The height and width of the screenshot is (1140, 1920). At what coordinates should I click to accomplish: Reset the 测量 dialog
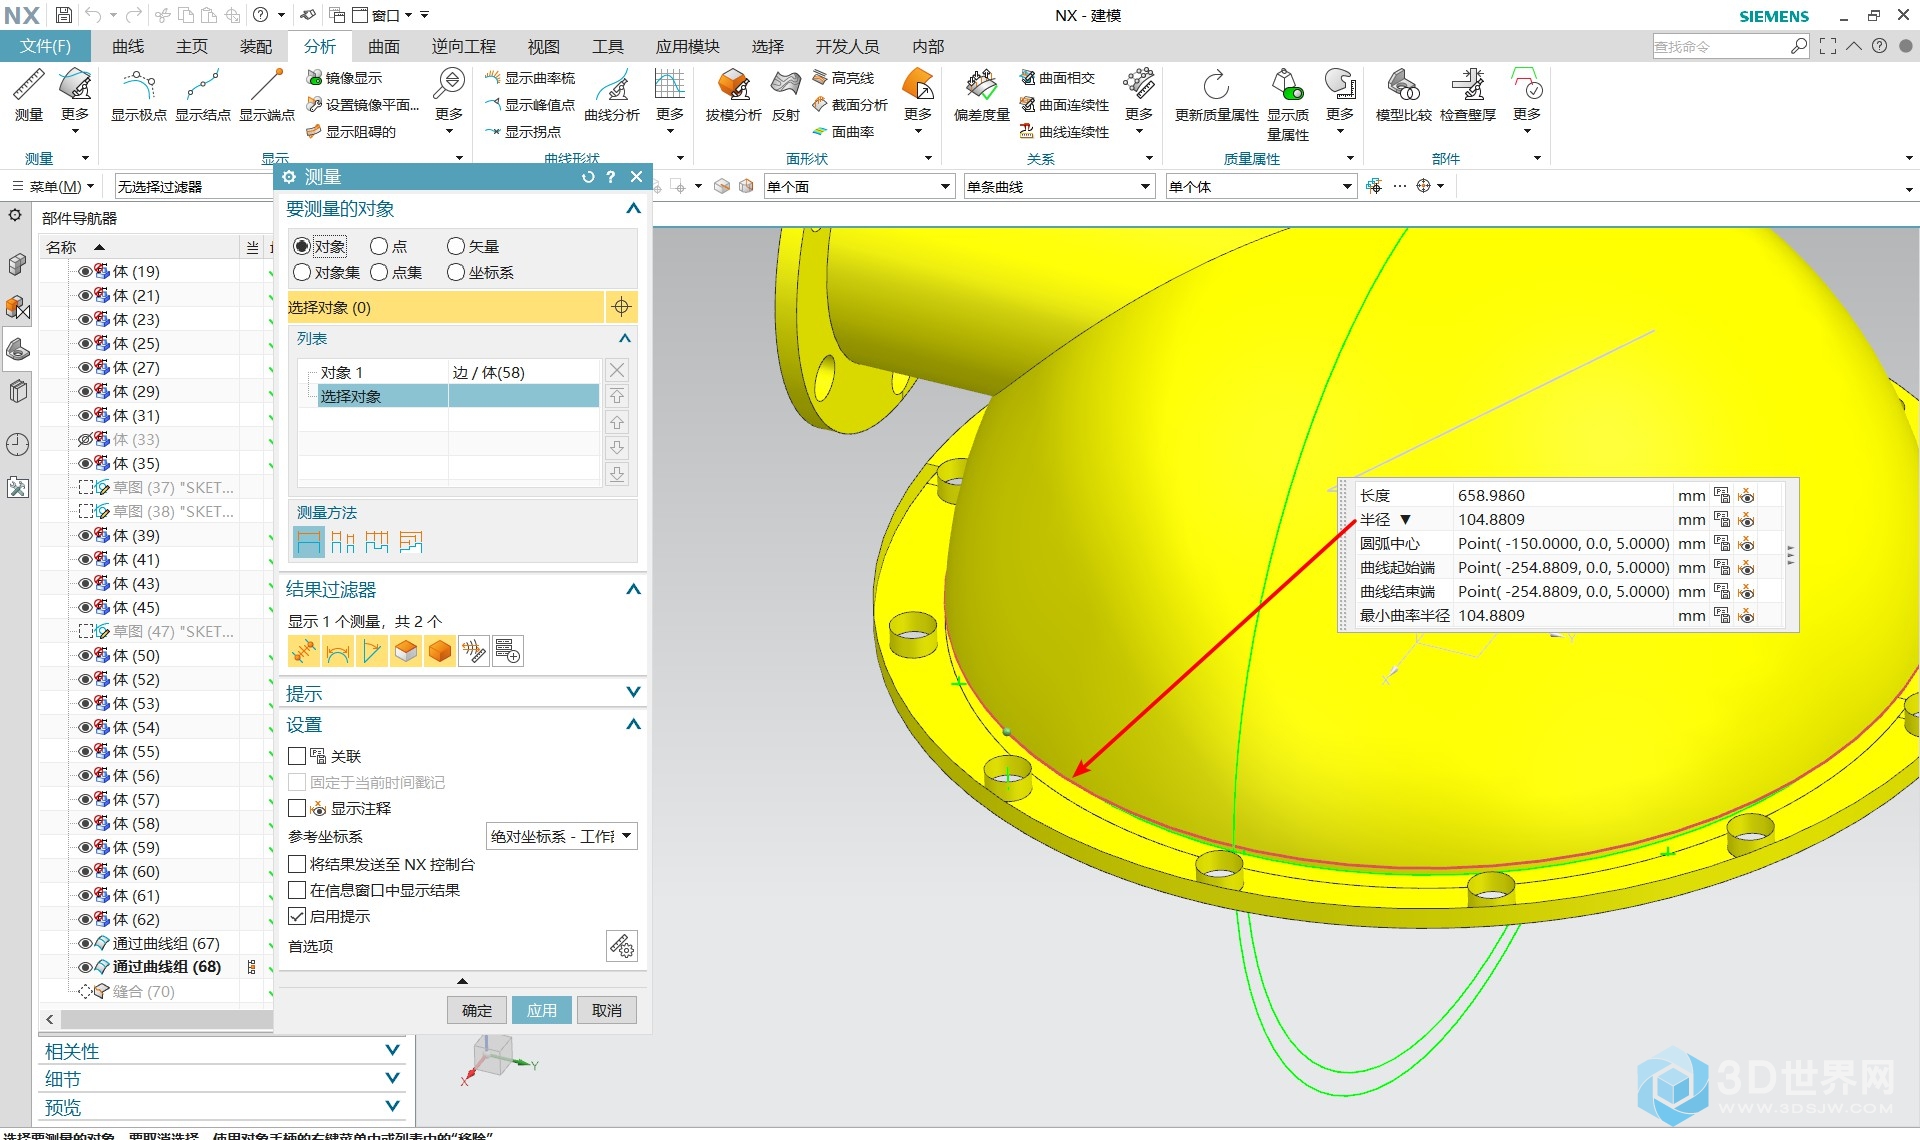tap(588, 177)
